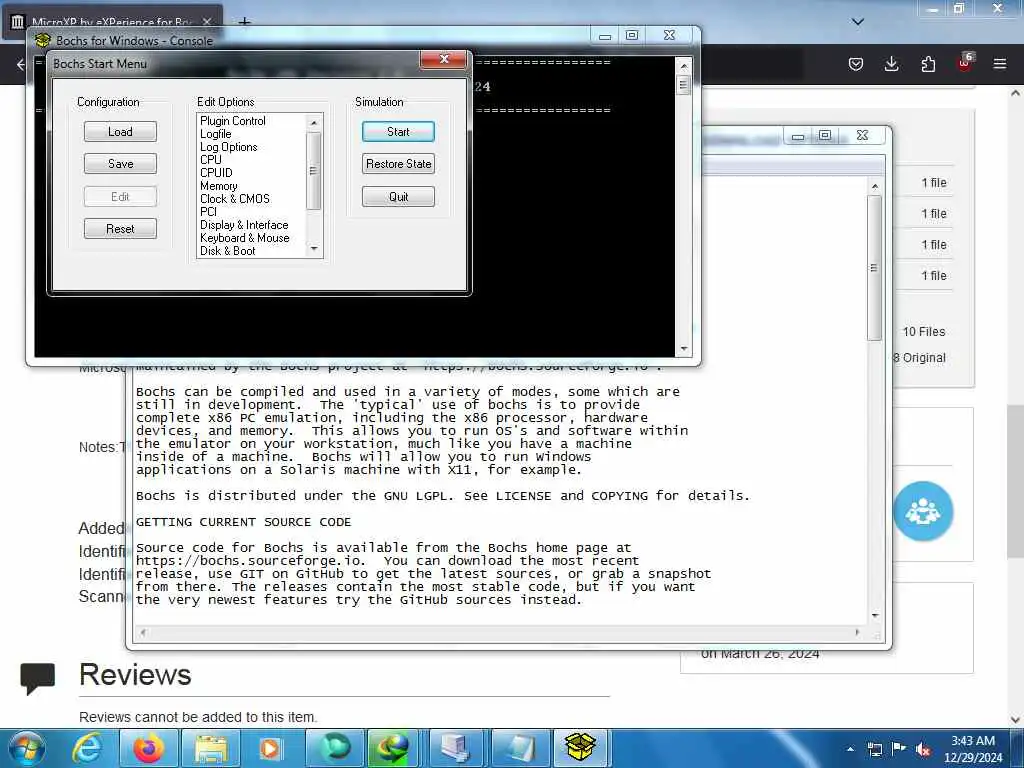The image size is (1024, 768).
Task: Select Memory in Edit Options list
Action: [219, 186]
